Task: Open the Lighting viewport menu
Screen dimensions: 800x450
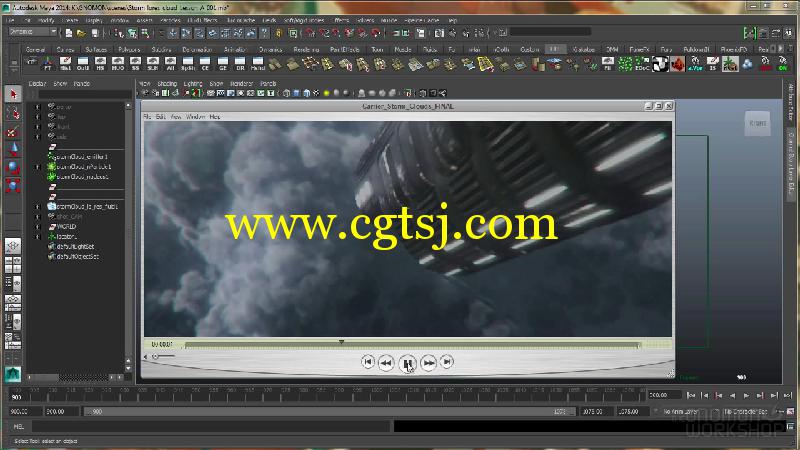Action: [193, 84]
